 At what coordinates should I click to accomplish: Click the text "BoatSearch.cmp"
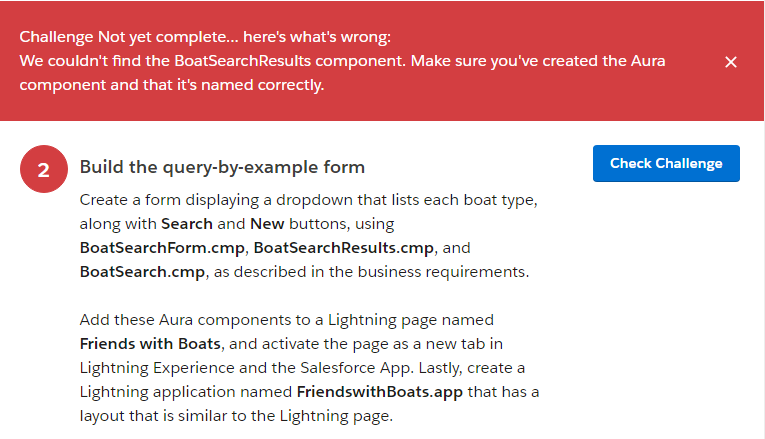(x=142, y=272)
